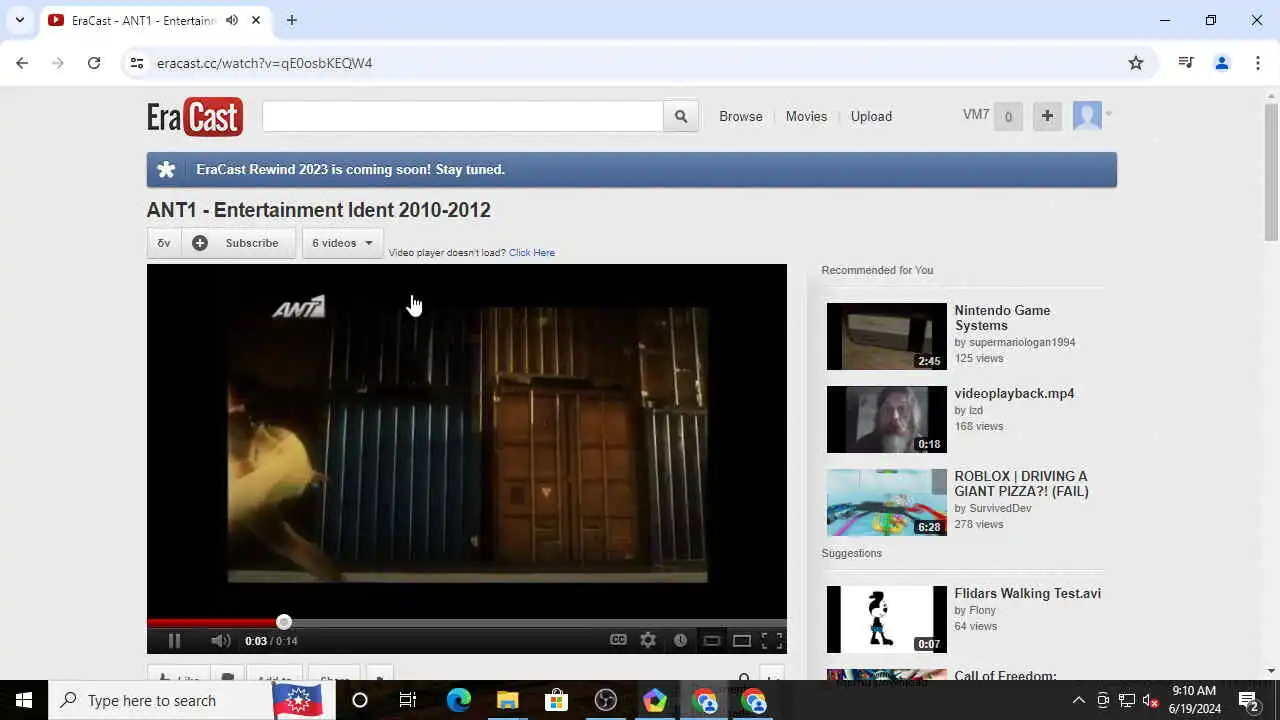Open the player settings gear

coord(648,641)
